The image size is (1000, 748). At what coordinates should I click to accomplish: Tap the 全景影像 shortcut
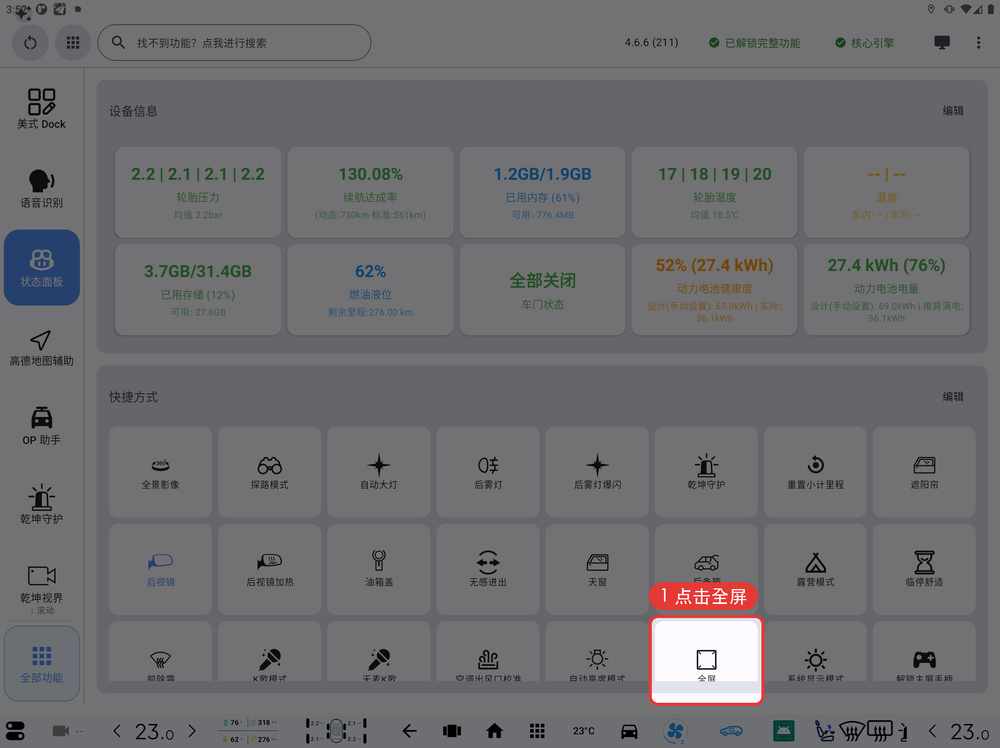(x=160, y=472)
